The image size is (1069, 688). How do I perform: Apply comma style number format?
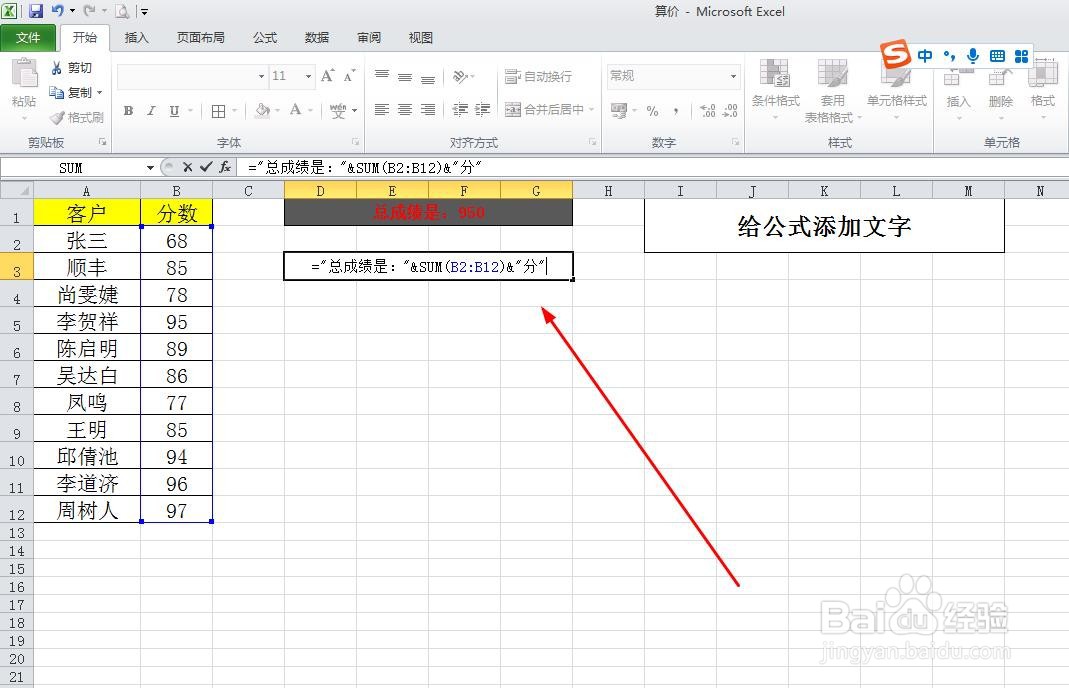click(676, 110)
